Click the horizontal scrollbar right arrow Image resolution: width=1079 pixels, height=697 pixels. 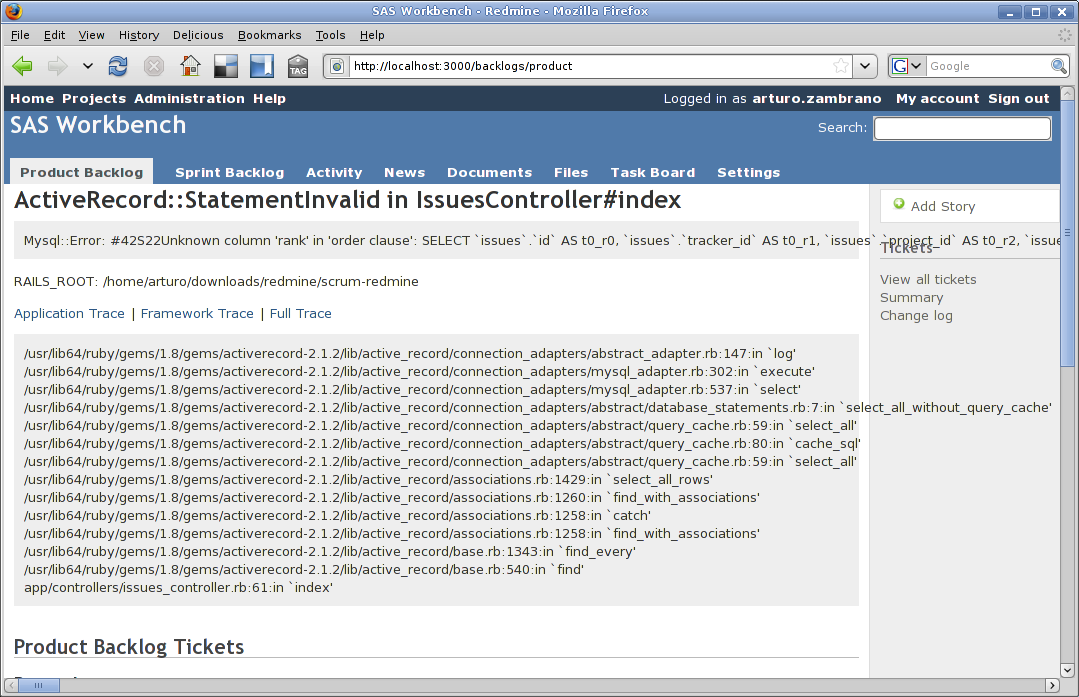point(1052,685)
